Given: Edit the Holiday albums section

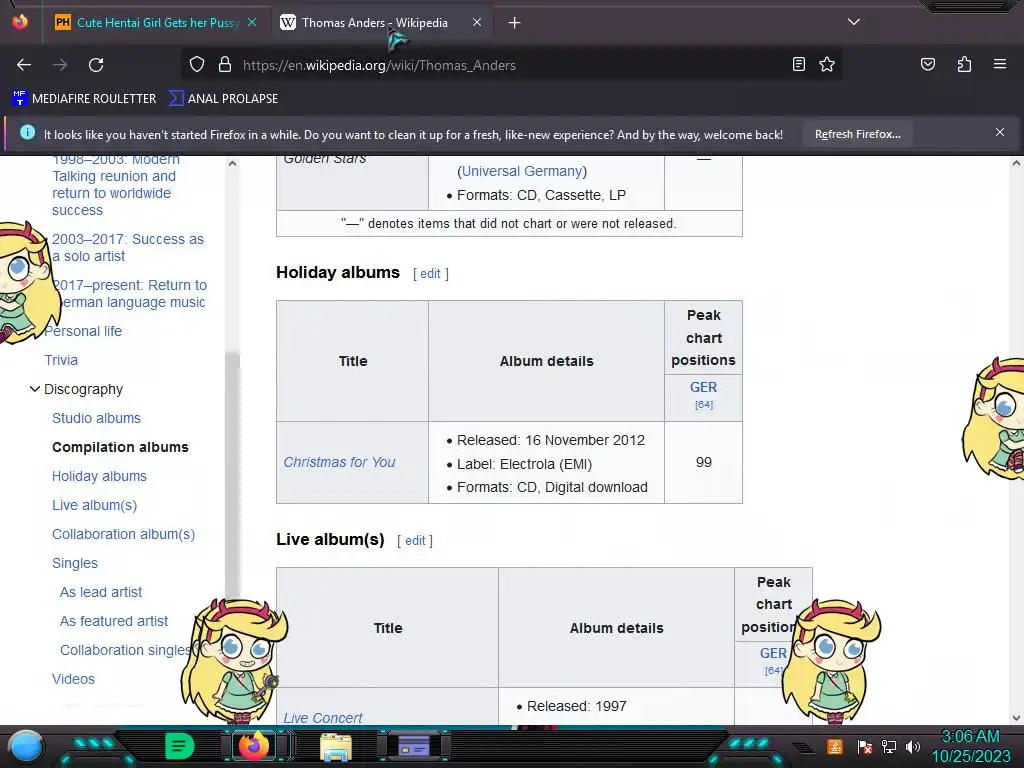Looking at the screenshot, I should click(430, 274).
